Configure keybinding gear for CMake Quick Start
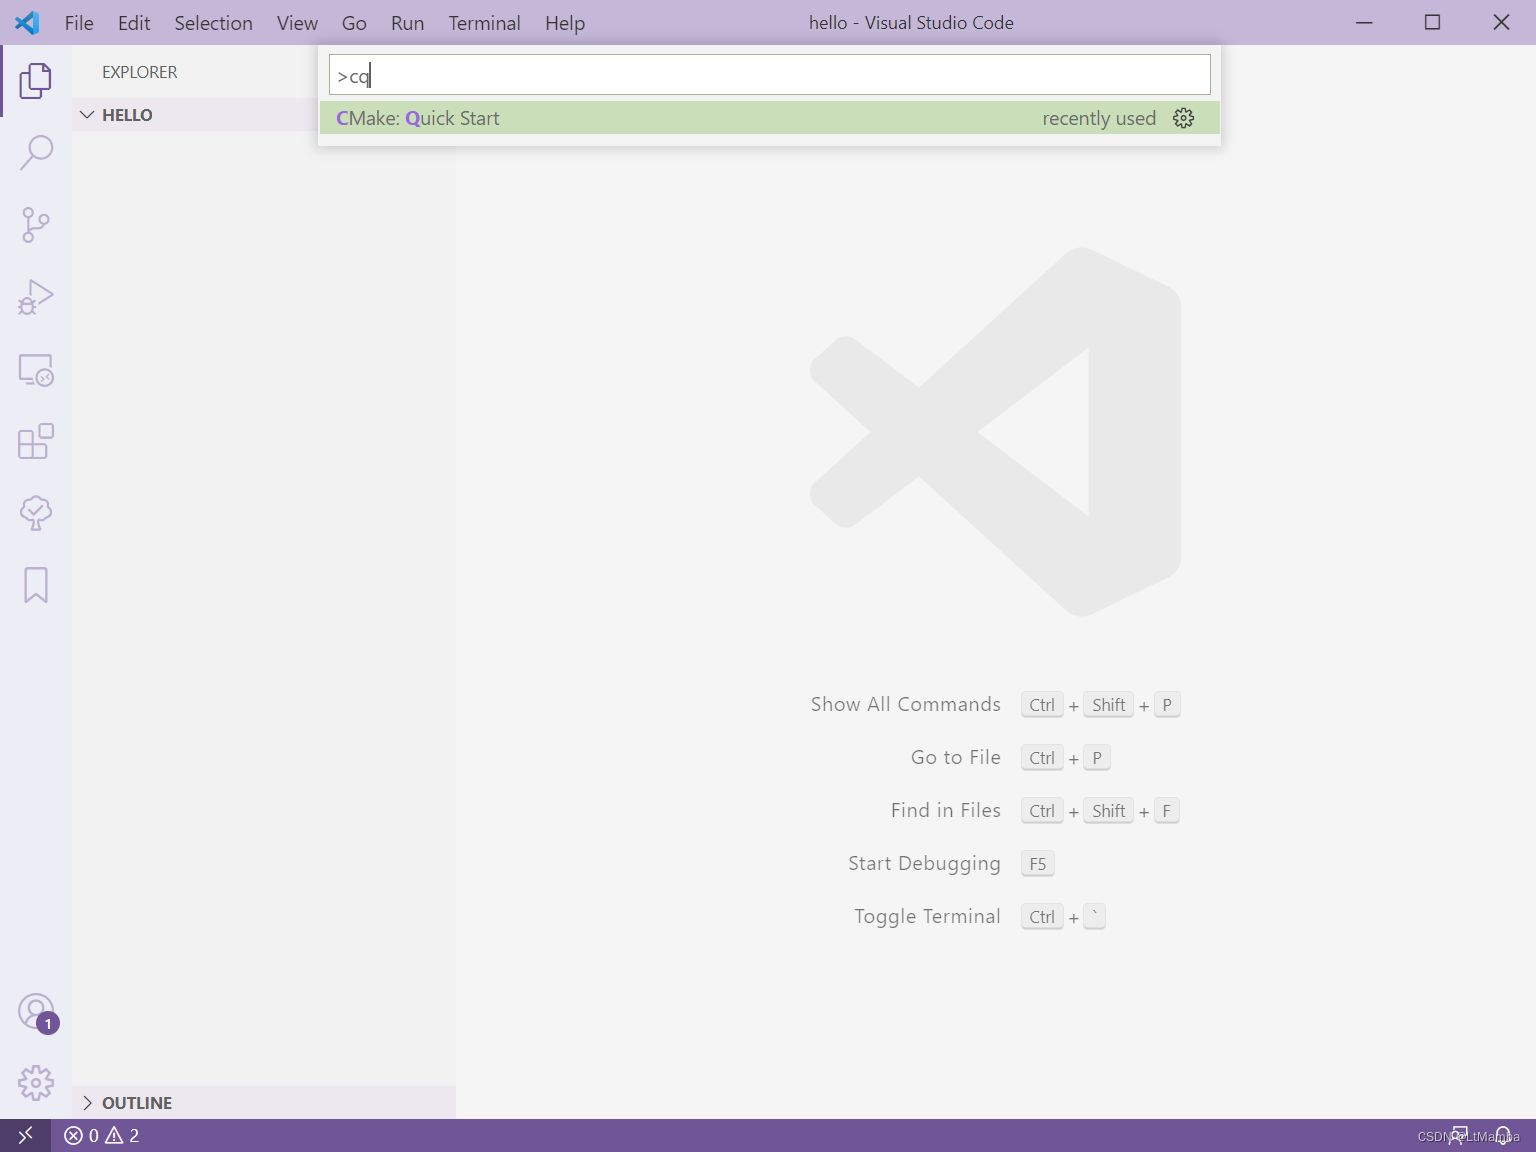This screenshot has height=1152, width=1536. 1184,118
